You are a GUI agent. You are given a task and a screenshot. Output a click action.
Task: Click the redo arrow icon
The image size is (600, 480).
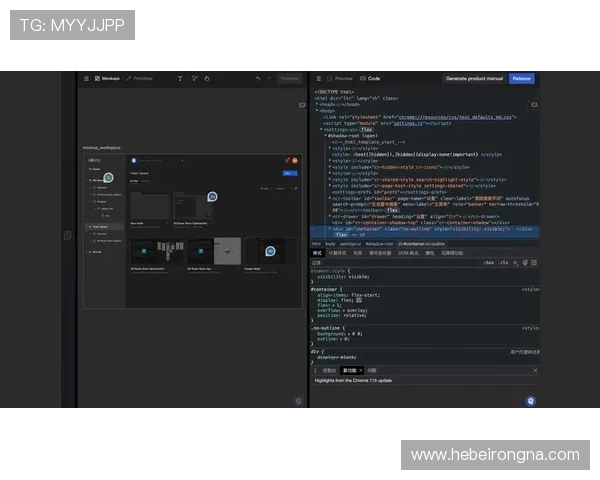pos(269,78)
